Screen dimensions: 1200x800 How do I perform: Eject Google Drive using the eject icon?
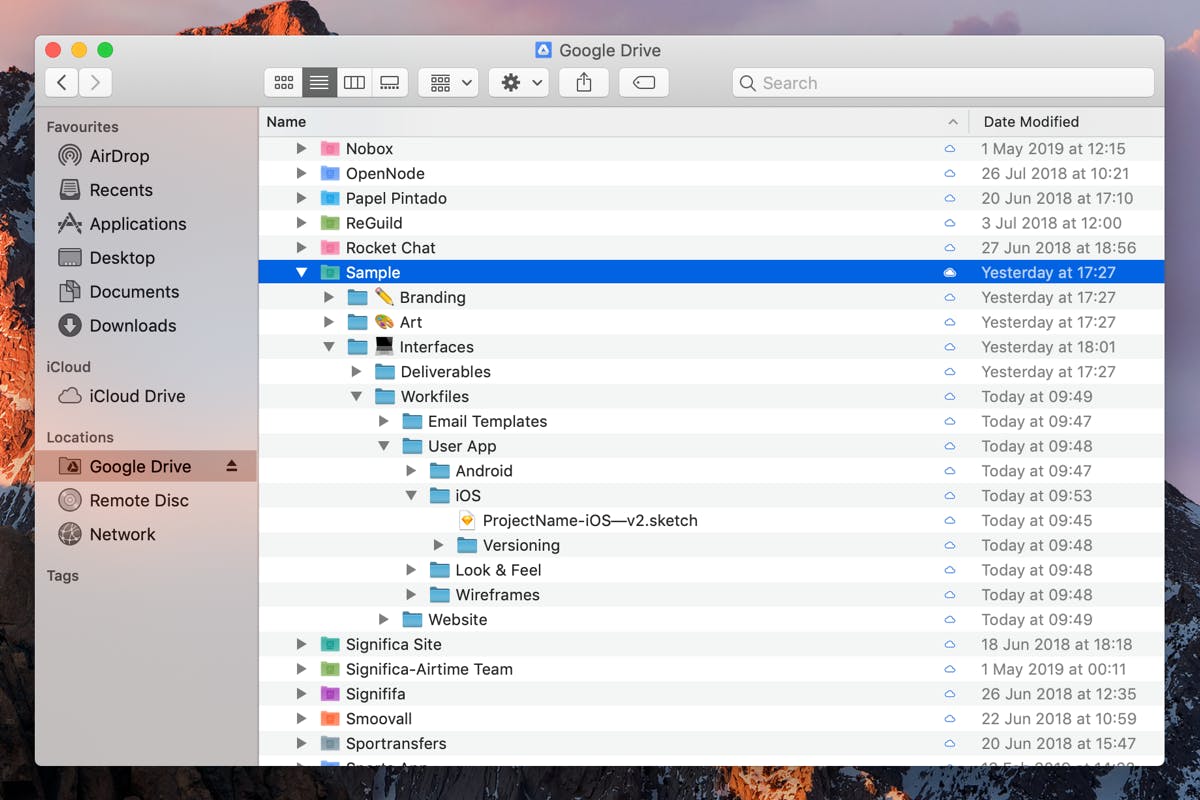[232, 466]
